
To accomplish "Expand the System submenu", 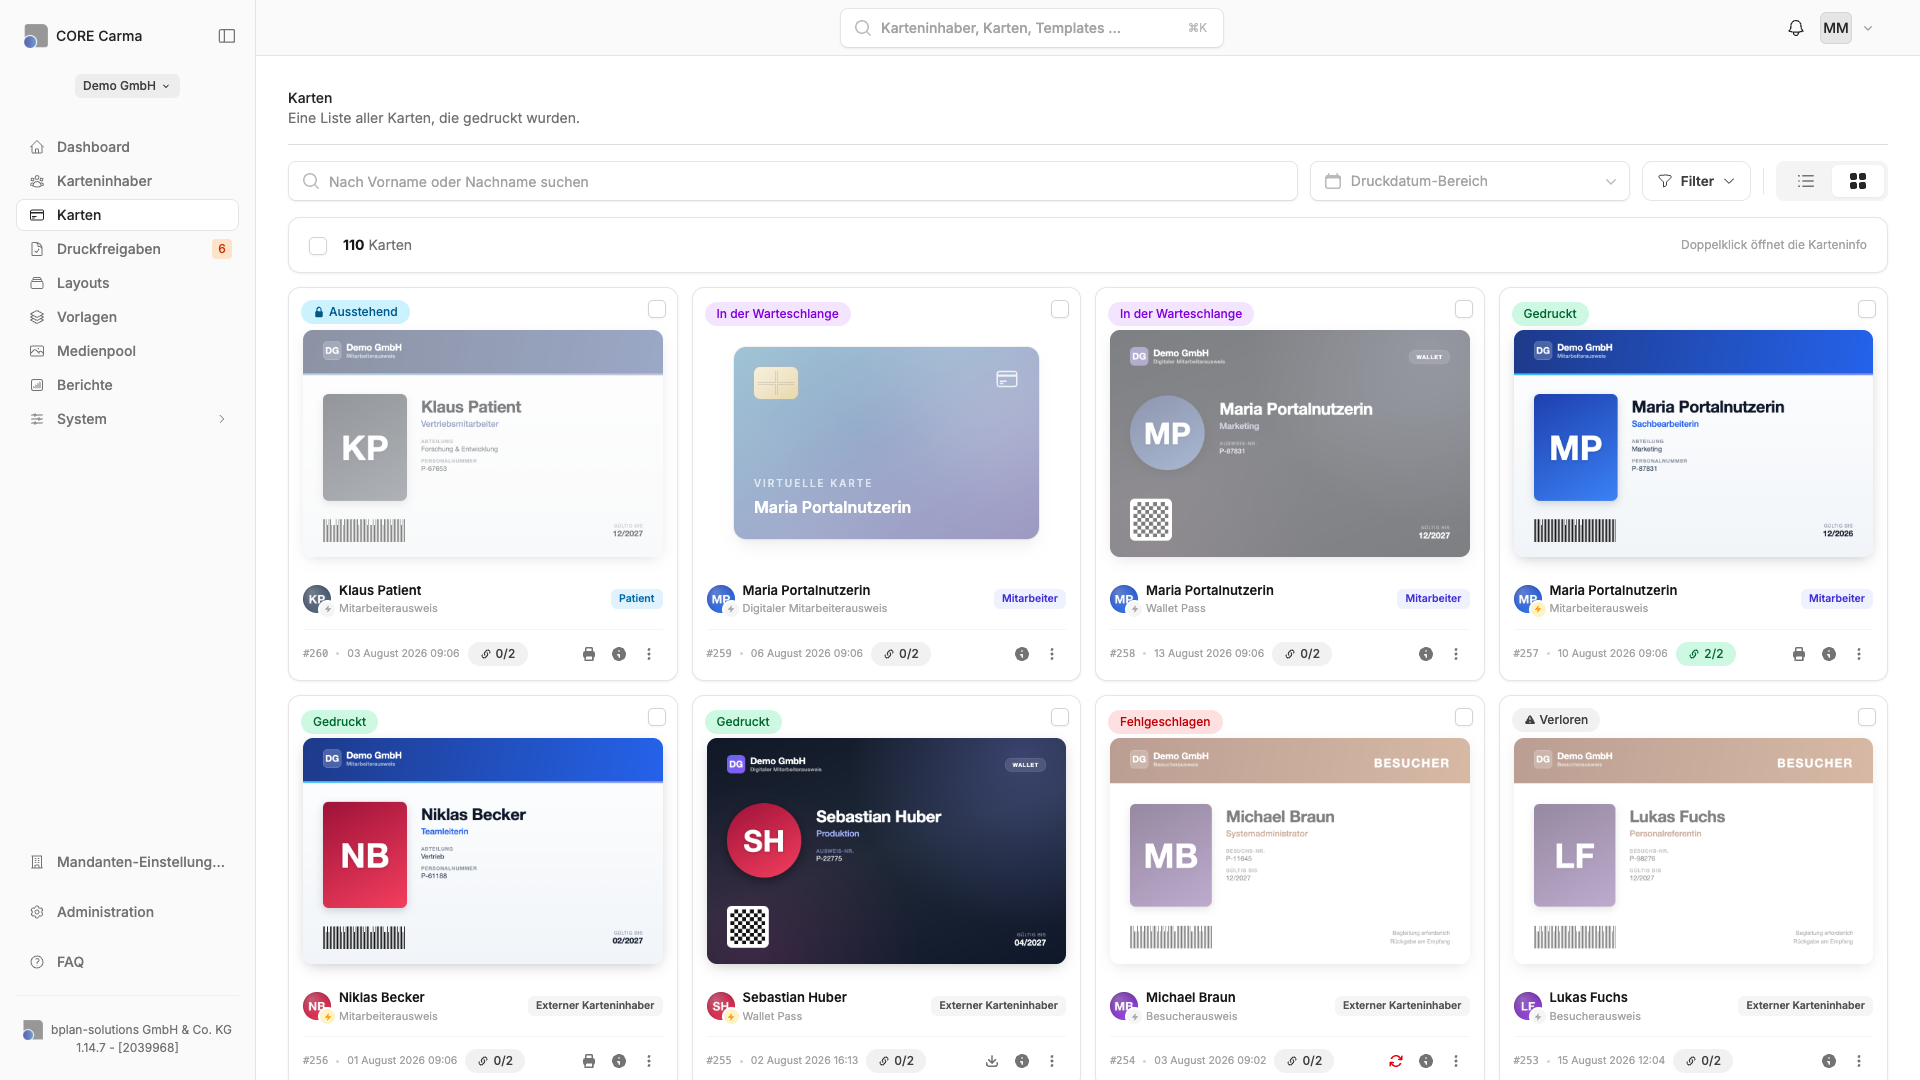I will 127,419.
